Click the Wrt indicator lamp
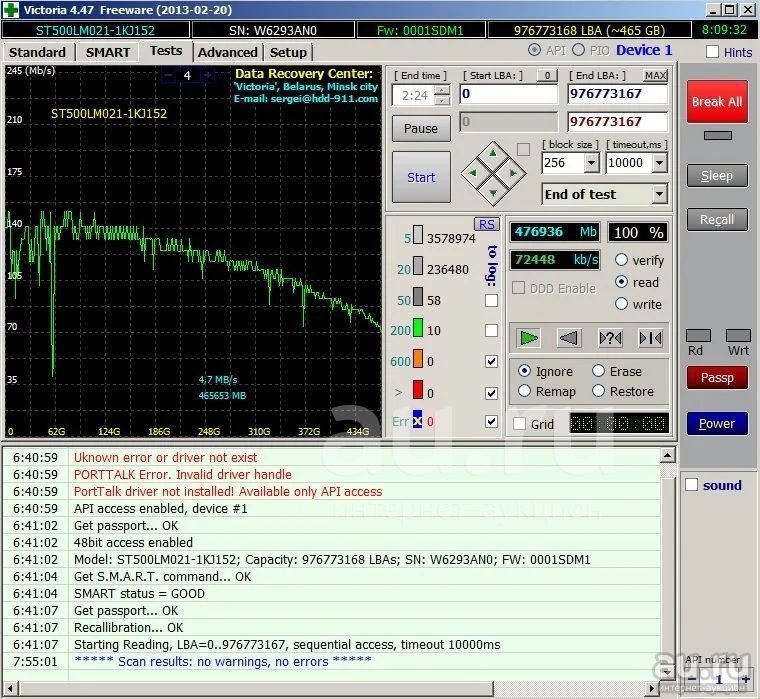The image size is (760, 699). point(738,335)
